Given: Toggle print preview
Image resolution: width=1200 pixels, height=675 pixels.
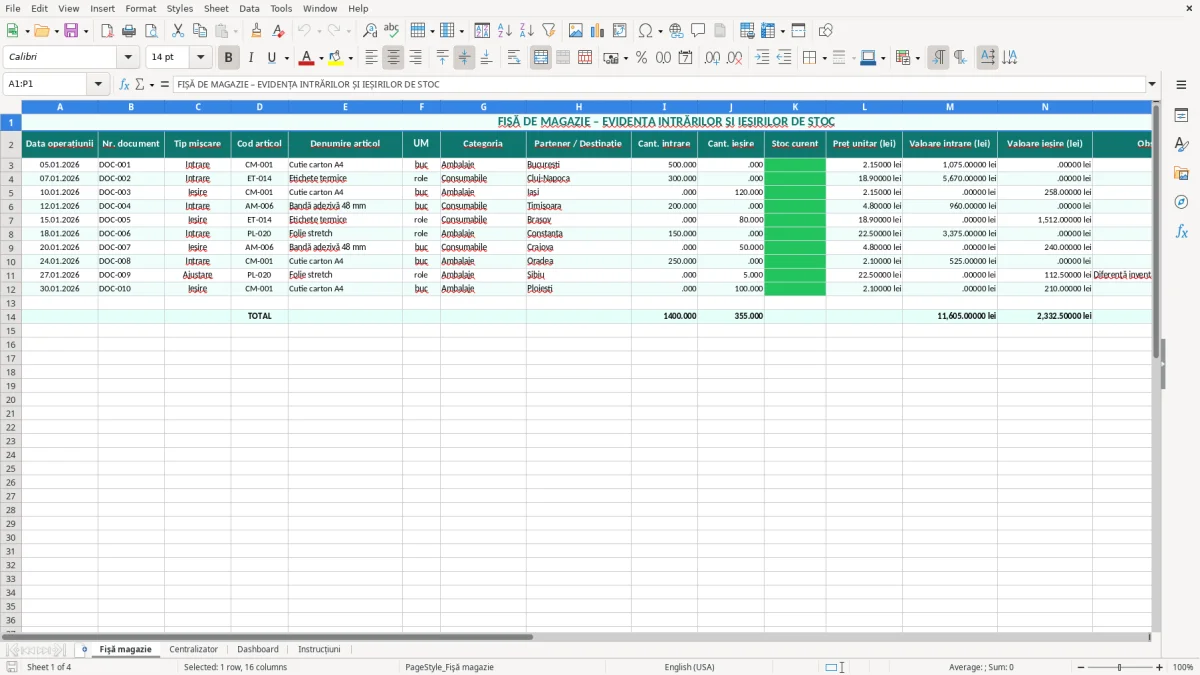Looking at the screenshot, I should (151, 31).
